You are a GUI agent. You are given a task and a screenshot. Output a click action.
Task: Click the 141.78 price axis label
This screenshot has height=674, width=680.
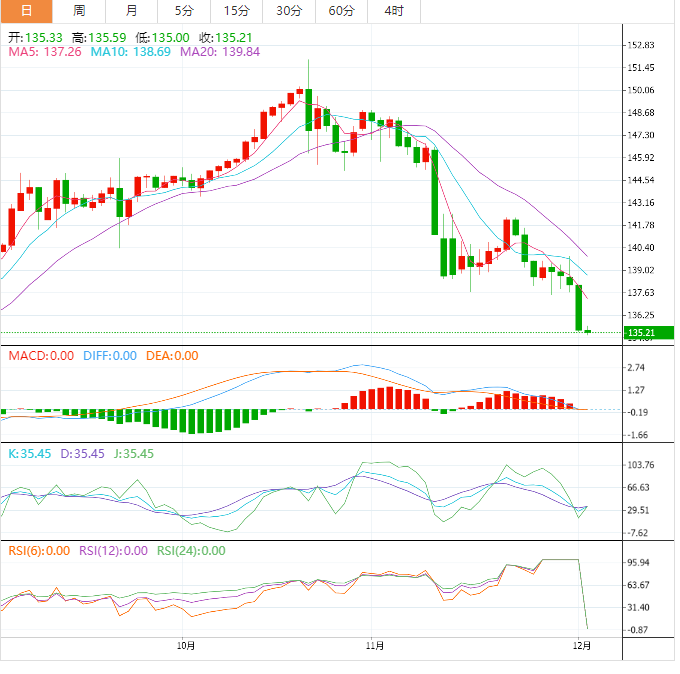[x=641, y=225]
